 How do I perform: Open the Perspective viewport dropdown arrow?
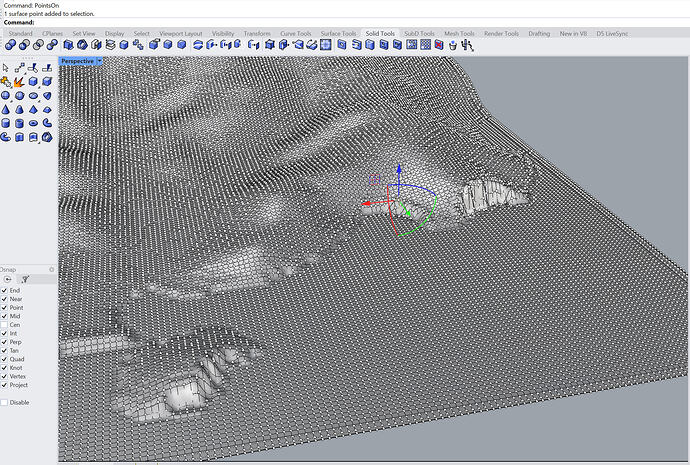(x=100, y=61)
